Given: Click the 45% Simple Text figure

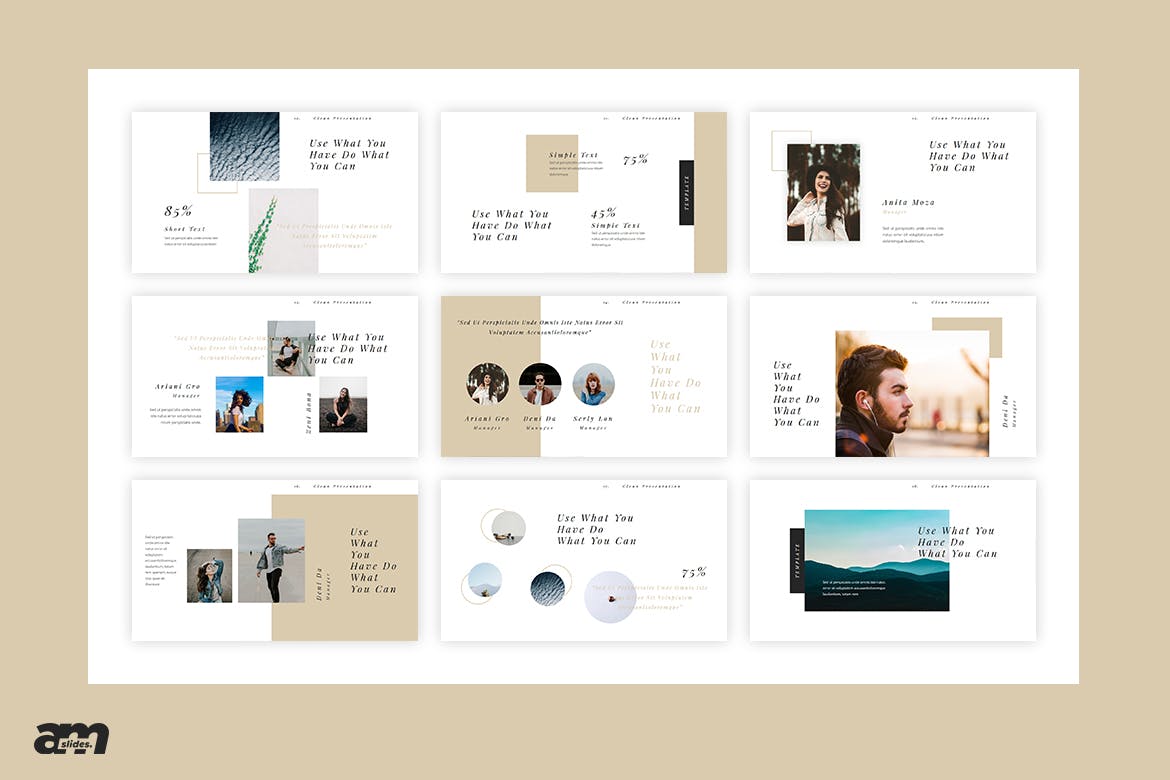Looking at the screenshot, I should (604, 213).
